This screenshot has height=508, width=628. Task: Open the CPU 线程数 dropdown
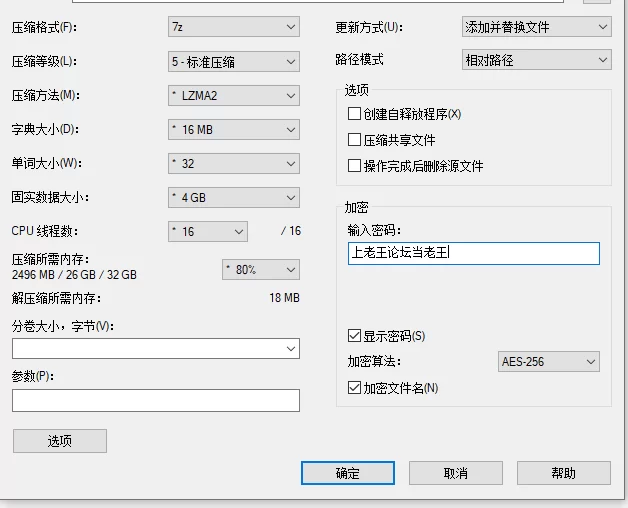[x=207, y=232]
